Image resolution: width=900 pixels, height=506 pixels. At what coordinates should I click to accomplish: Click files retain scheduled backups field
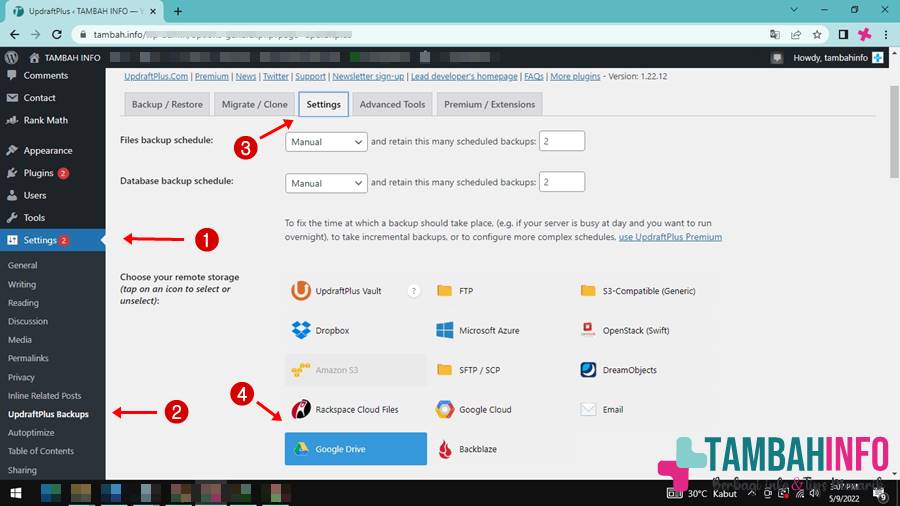pos(562,141)
